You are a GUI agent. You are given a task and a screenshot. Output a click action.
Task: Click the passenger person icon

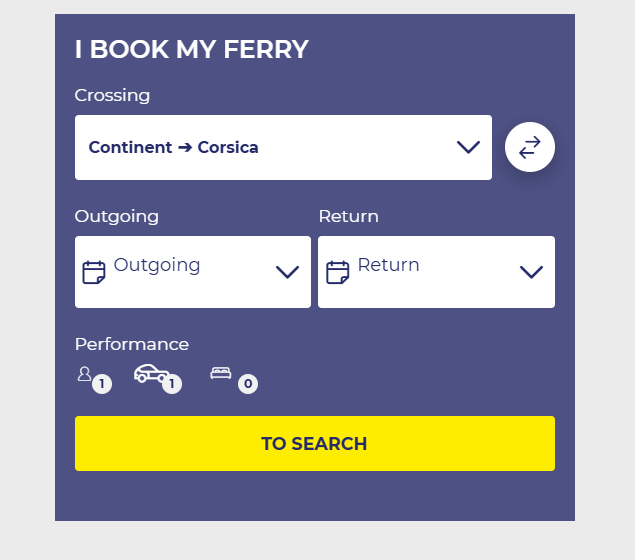(84, 374)
